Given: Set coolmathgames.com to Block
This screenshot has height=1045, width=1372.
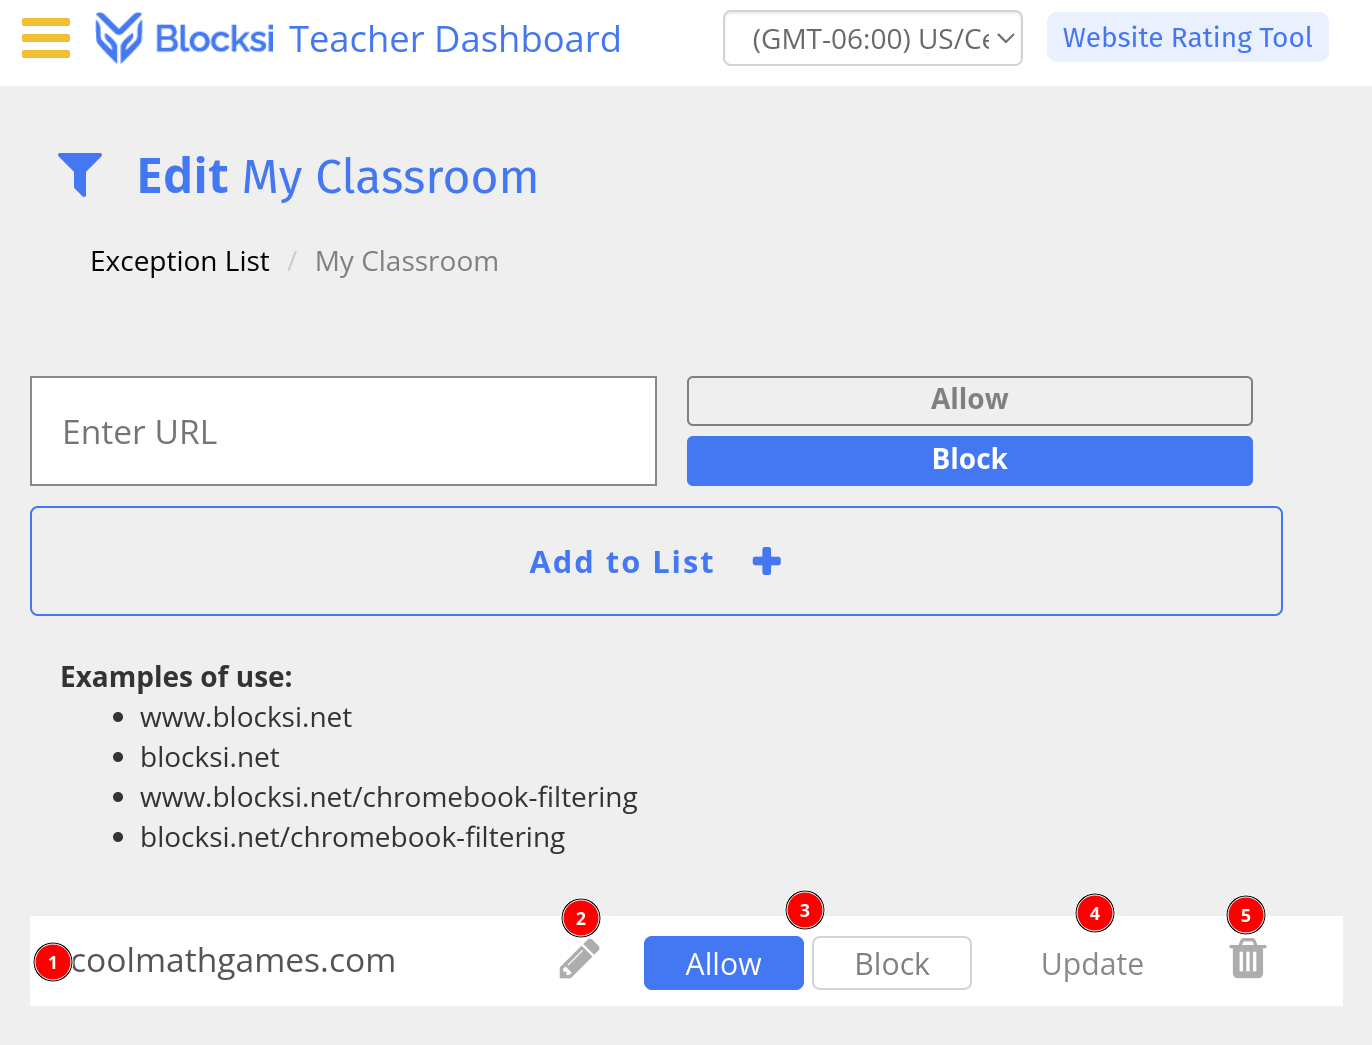Looking at the screenshot, I should (892, 963).
